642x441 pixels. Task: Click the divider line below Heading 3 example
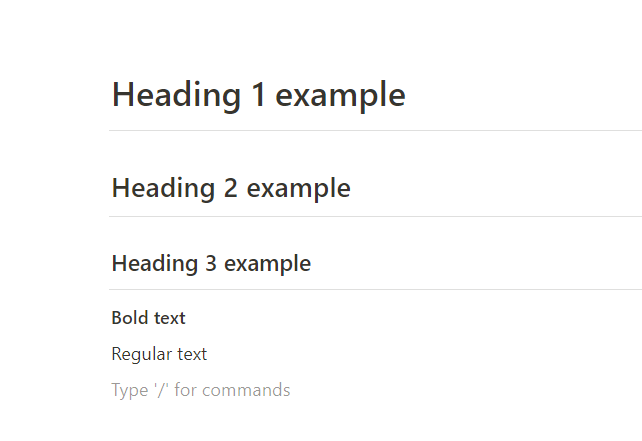375,290
